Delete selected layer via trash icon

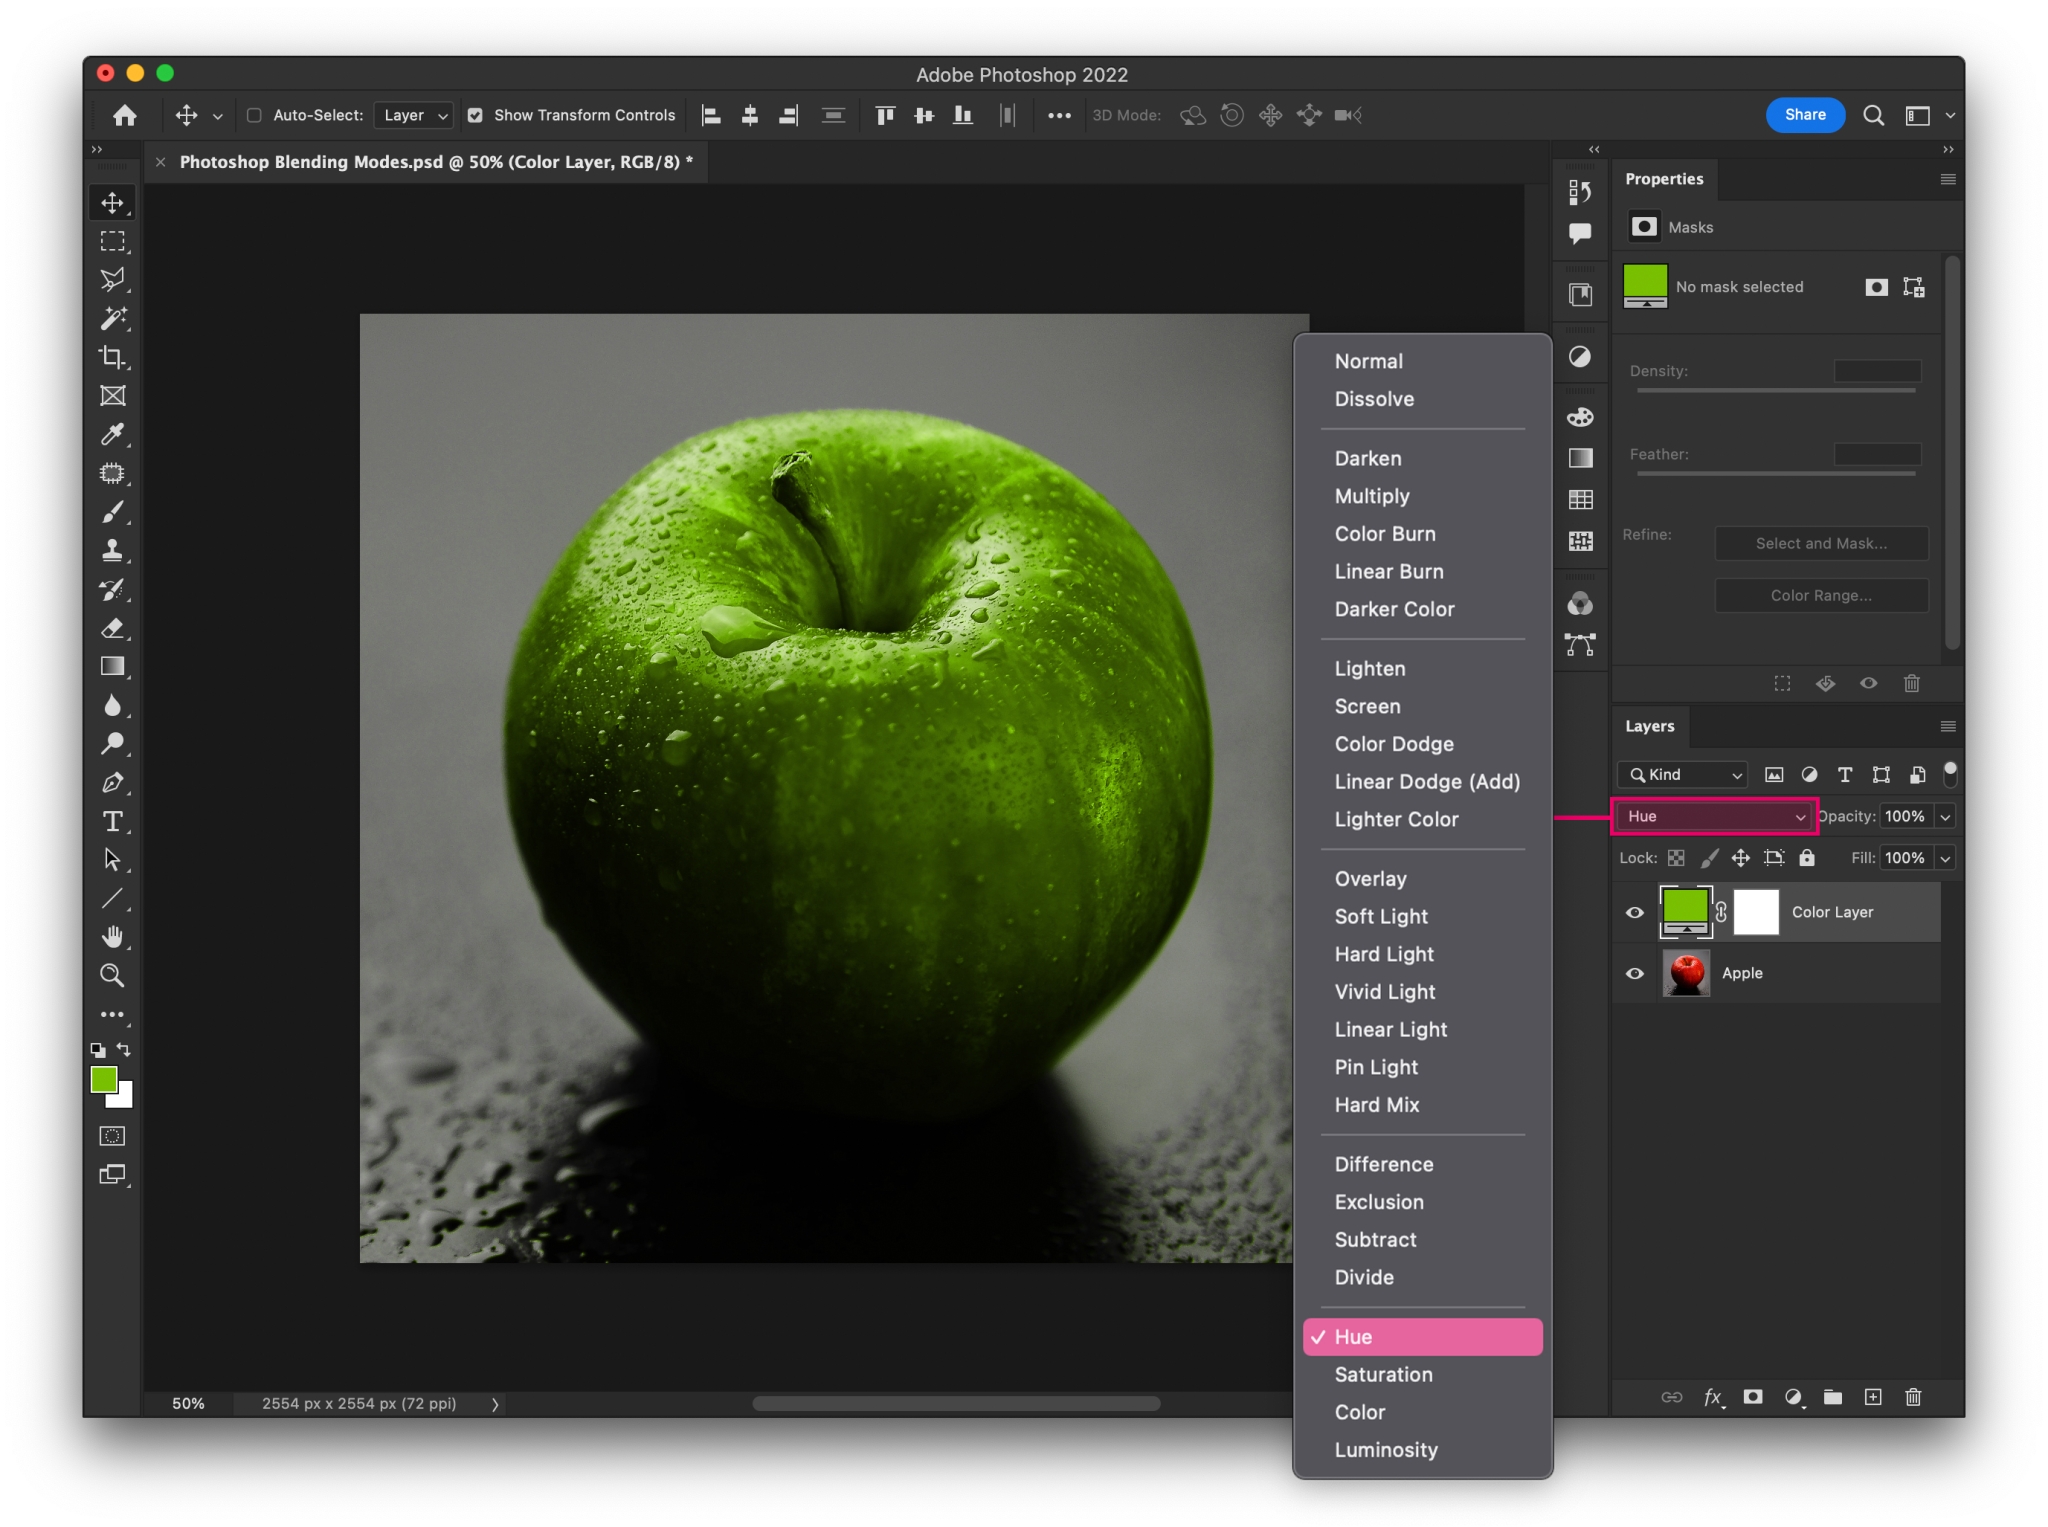(x=1913, y=1397)
